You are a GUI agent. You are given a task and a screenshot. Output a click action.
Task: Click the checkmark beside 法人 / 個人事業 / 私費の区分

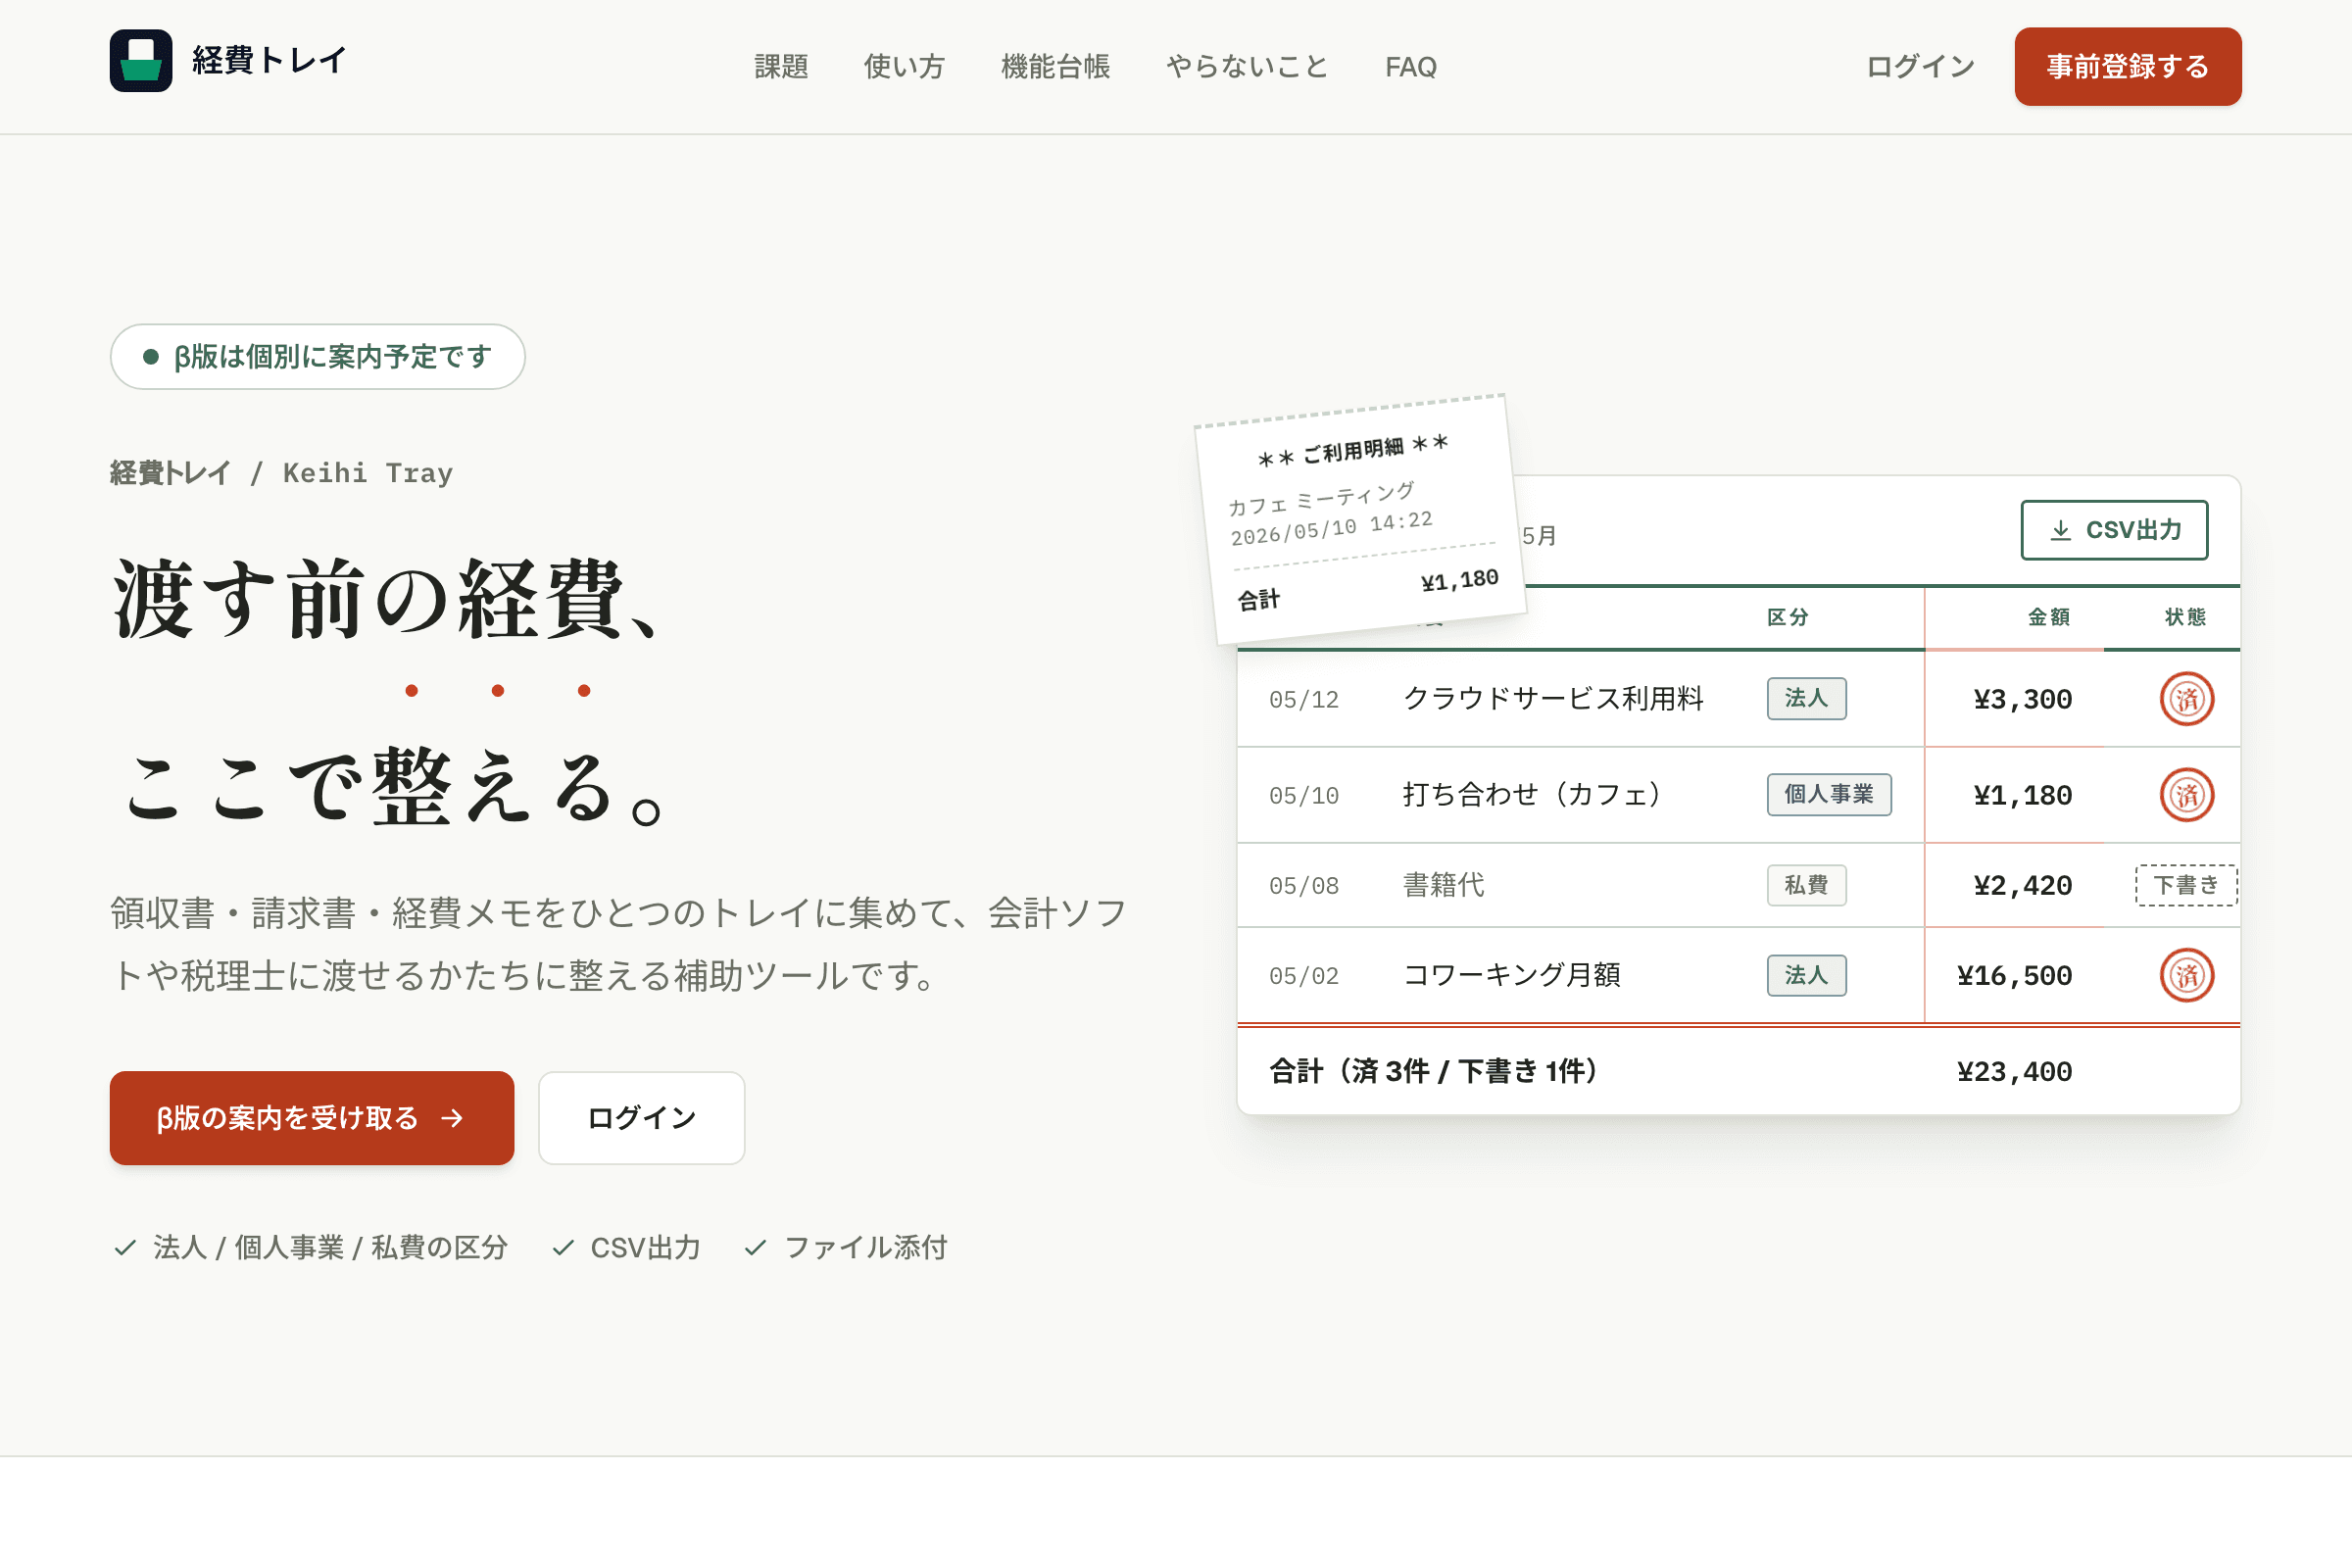coord(125,1247)
